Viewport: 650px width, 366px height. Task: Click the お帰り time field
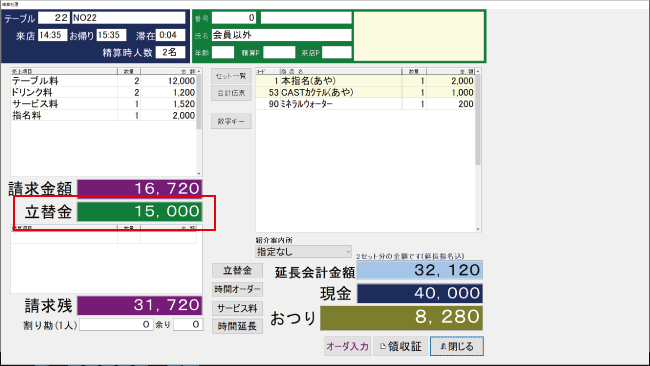coord(111,35)
